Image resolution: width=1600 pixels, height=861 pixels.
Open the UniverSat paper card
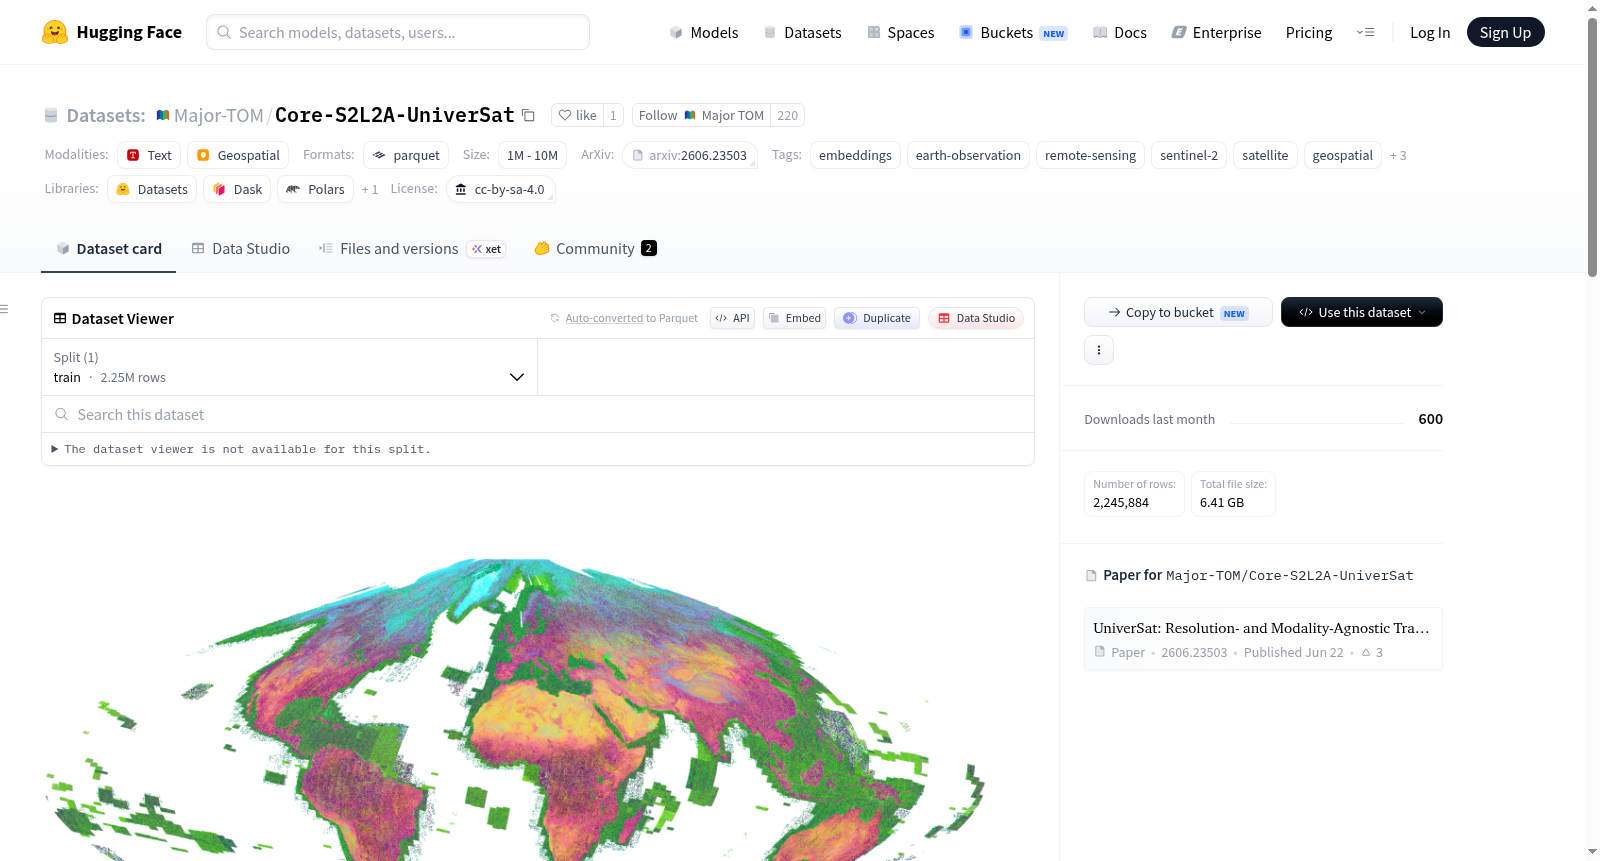click(1263, 639)
